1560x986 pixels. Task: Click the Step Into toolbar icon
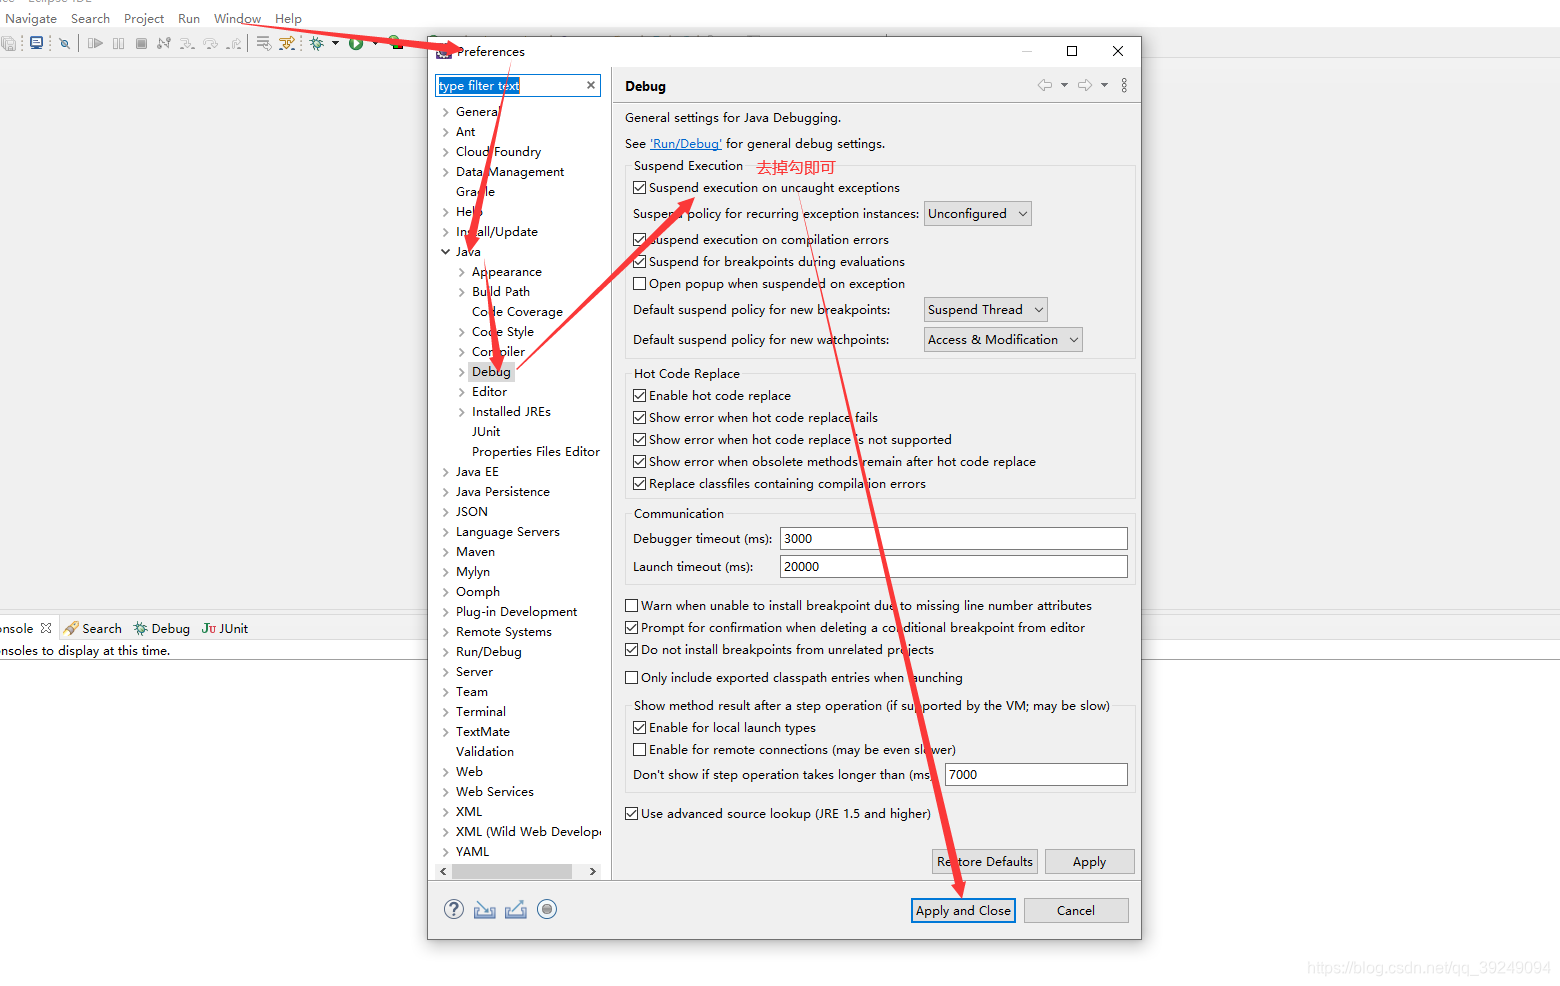(x=187, y=43)
